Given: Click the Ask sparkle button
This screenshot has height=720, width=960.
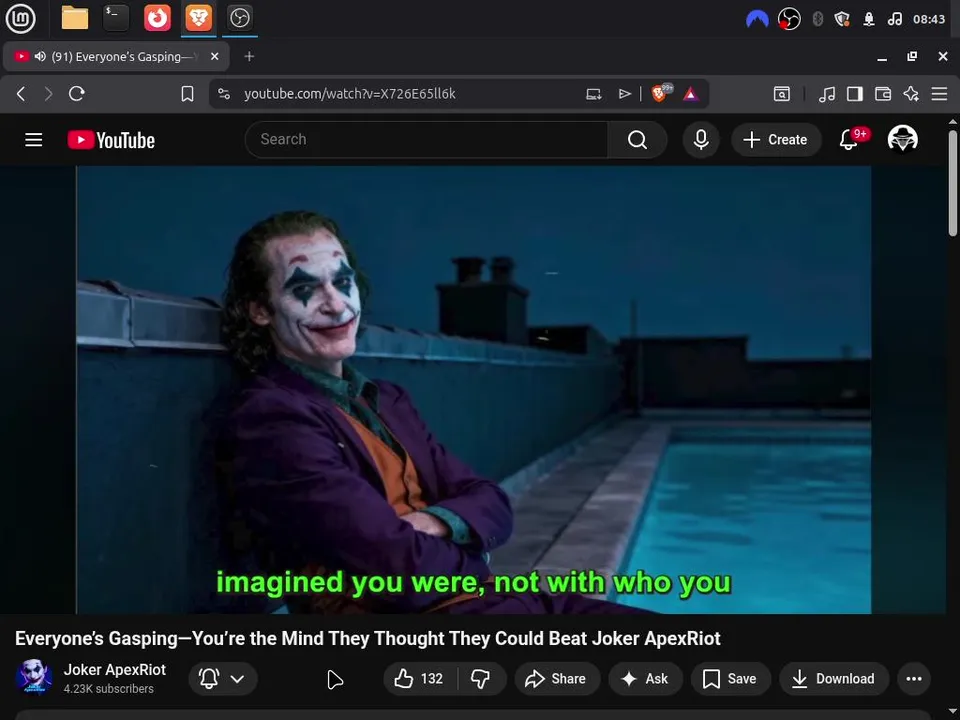Looking at the screenshot, I should tap(645, 678).
